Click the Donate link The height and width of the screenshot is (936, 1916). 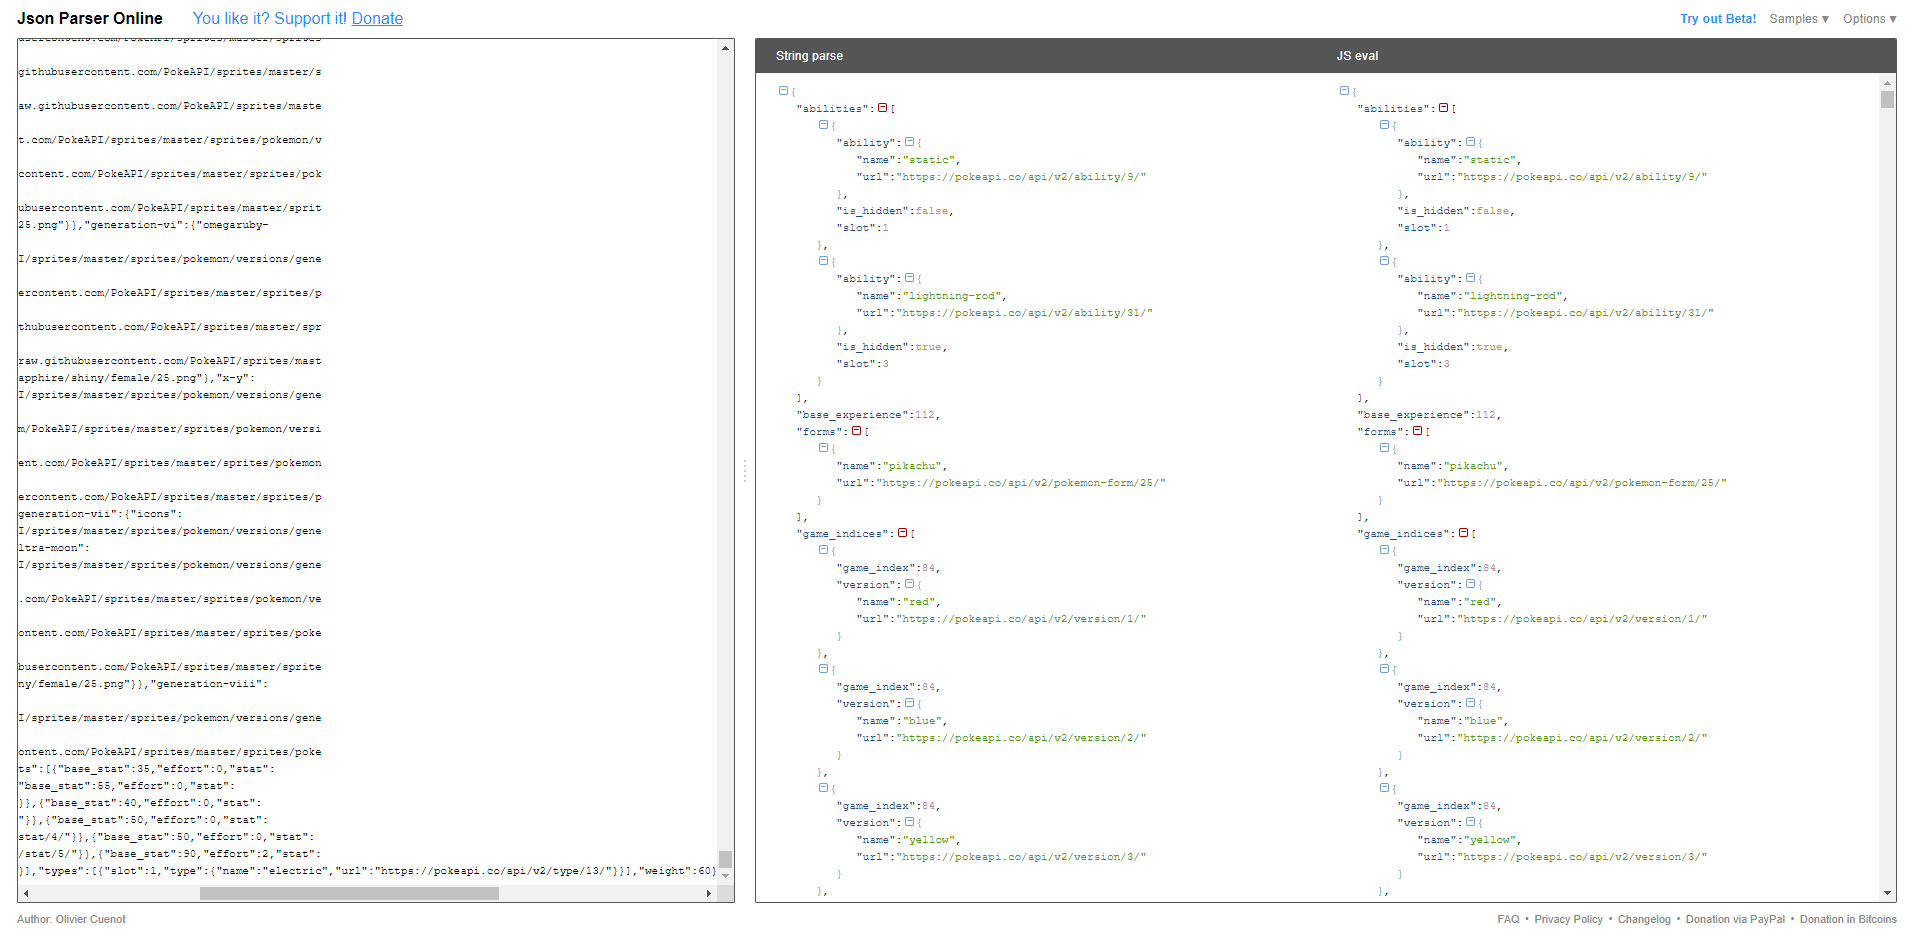tap(377, 18)
